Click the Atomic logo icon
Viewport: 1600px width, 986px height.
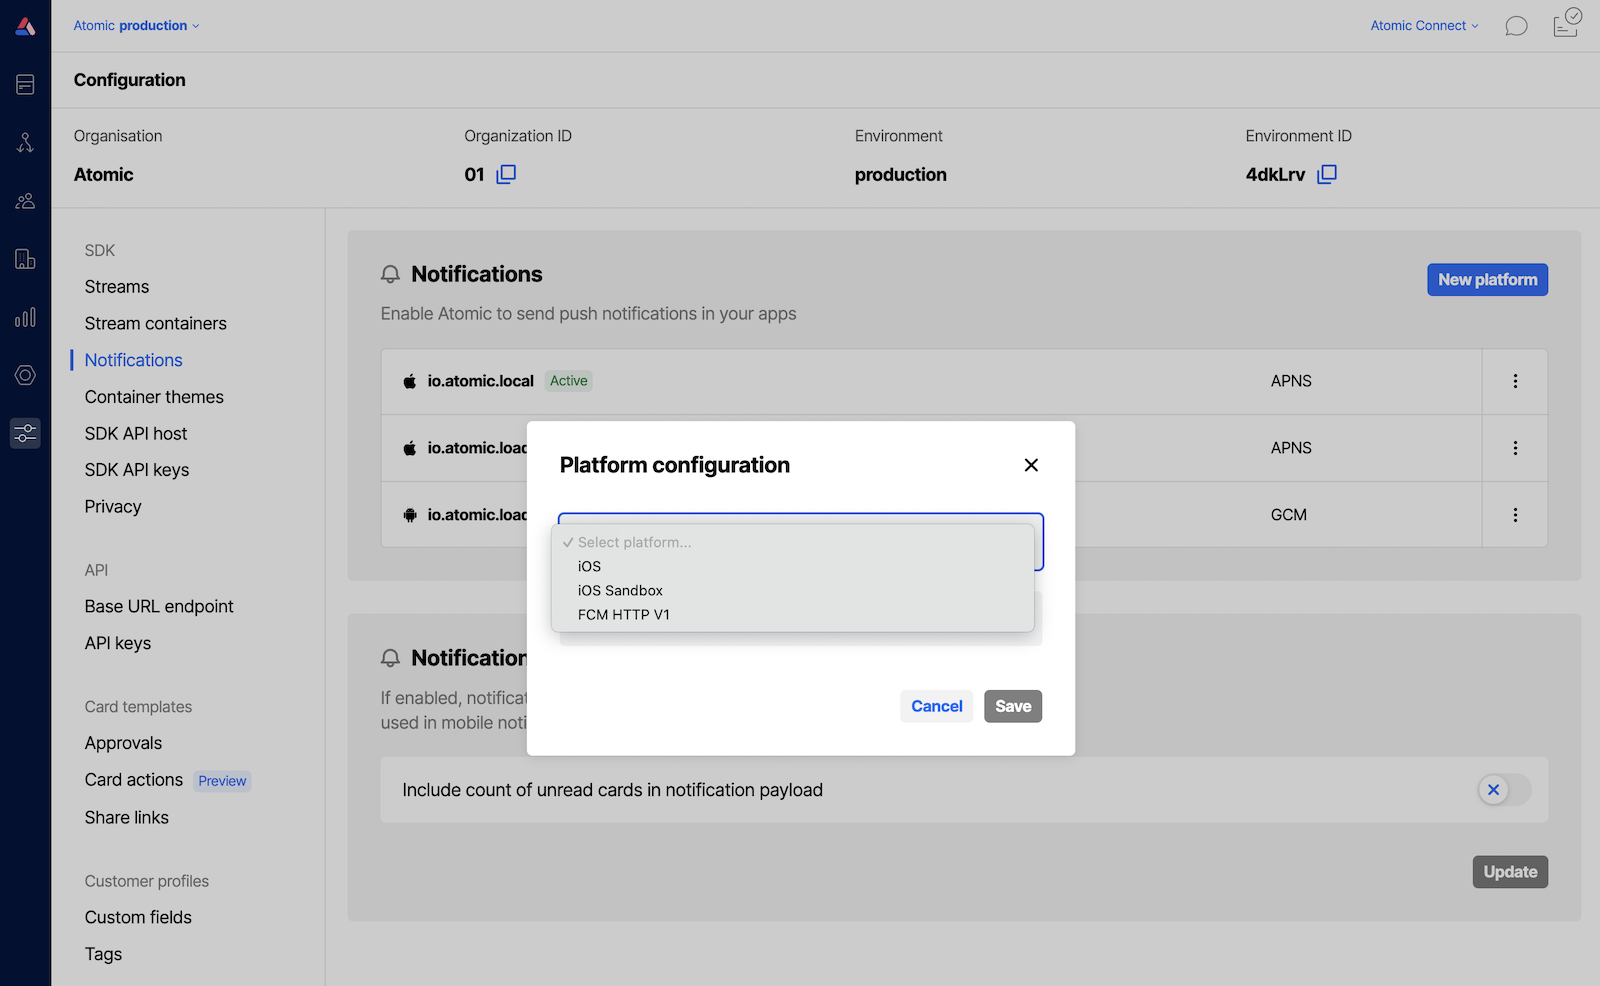tap(25, 26)
